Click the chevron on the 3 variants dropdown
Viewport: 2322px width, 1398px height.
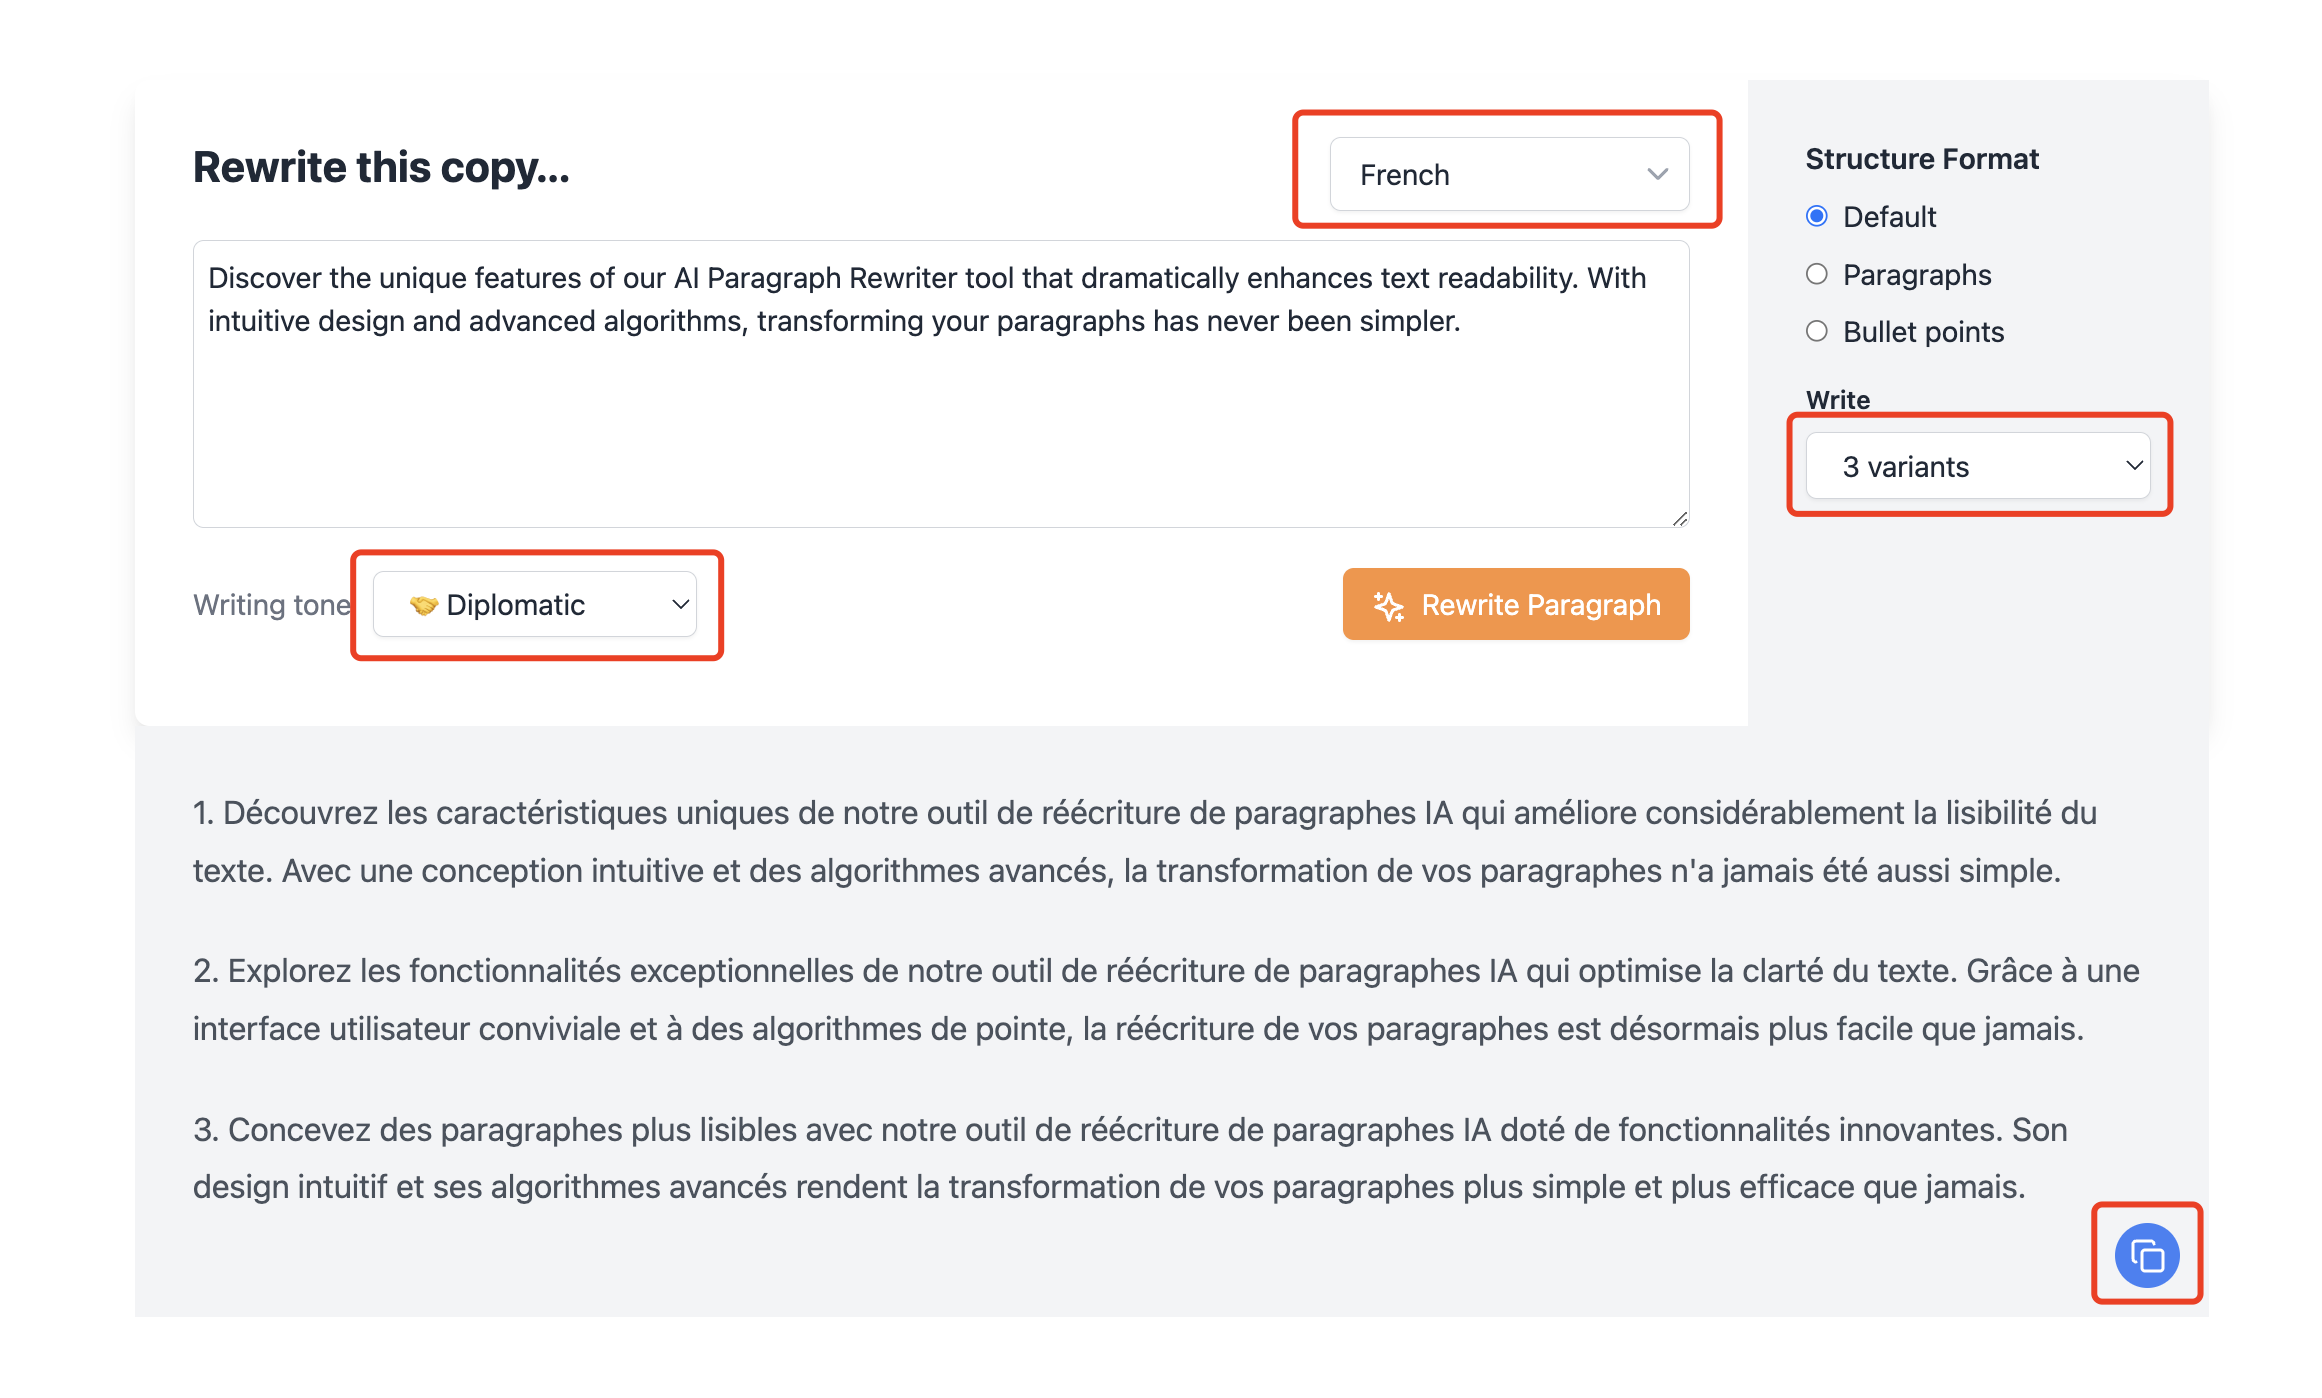(x=2134, y=465)
